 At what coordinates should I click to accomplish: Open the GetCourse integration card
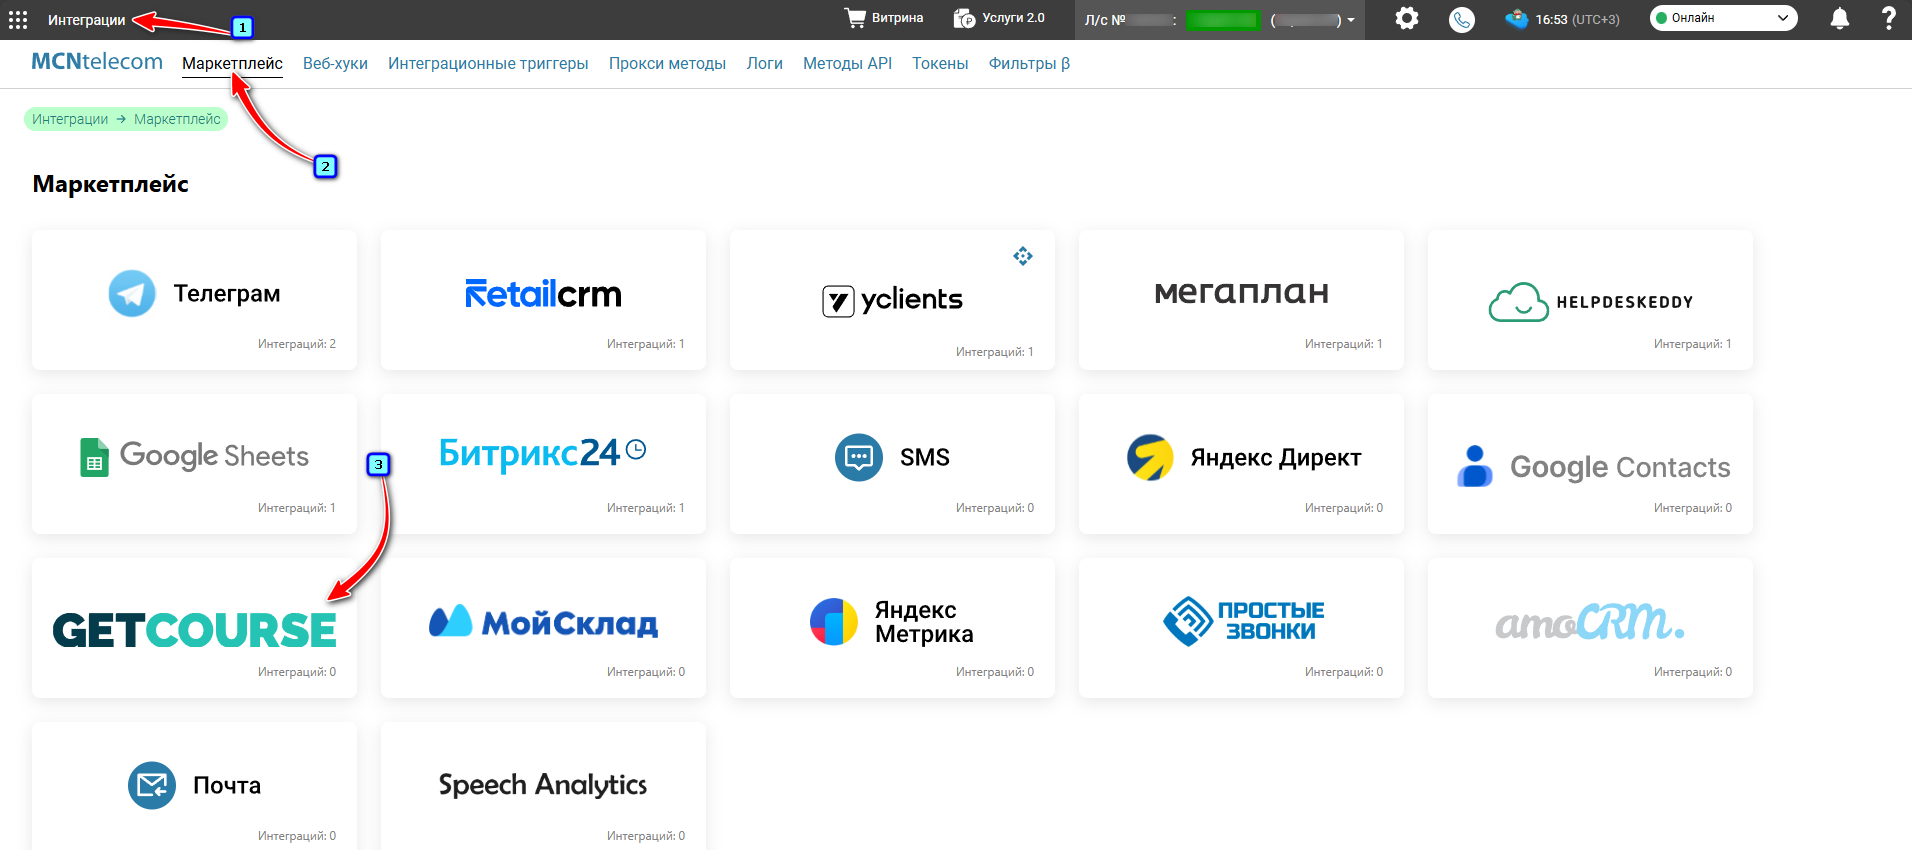click(194, 628)
